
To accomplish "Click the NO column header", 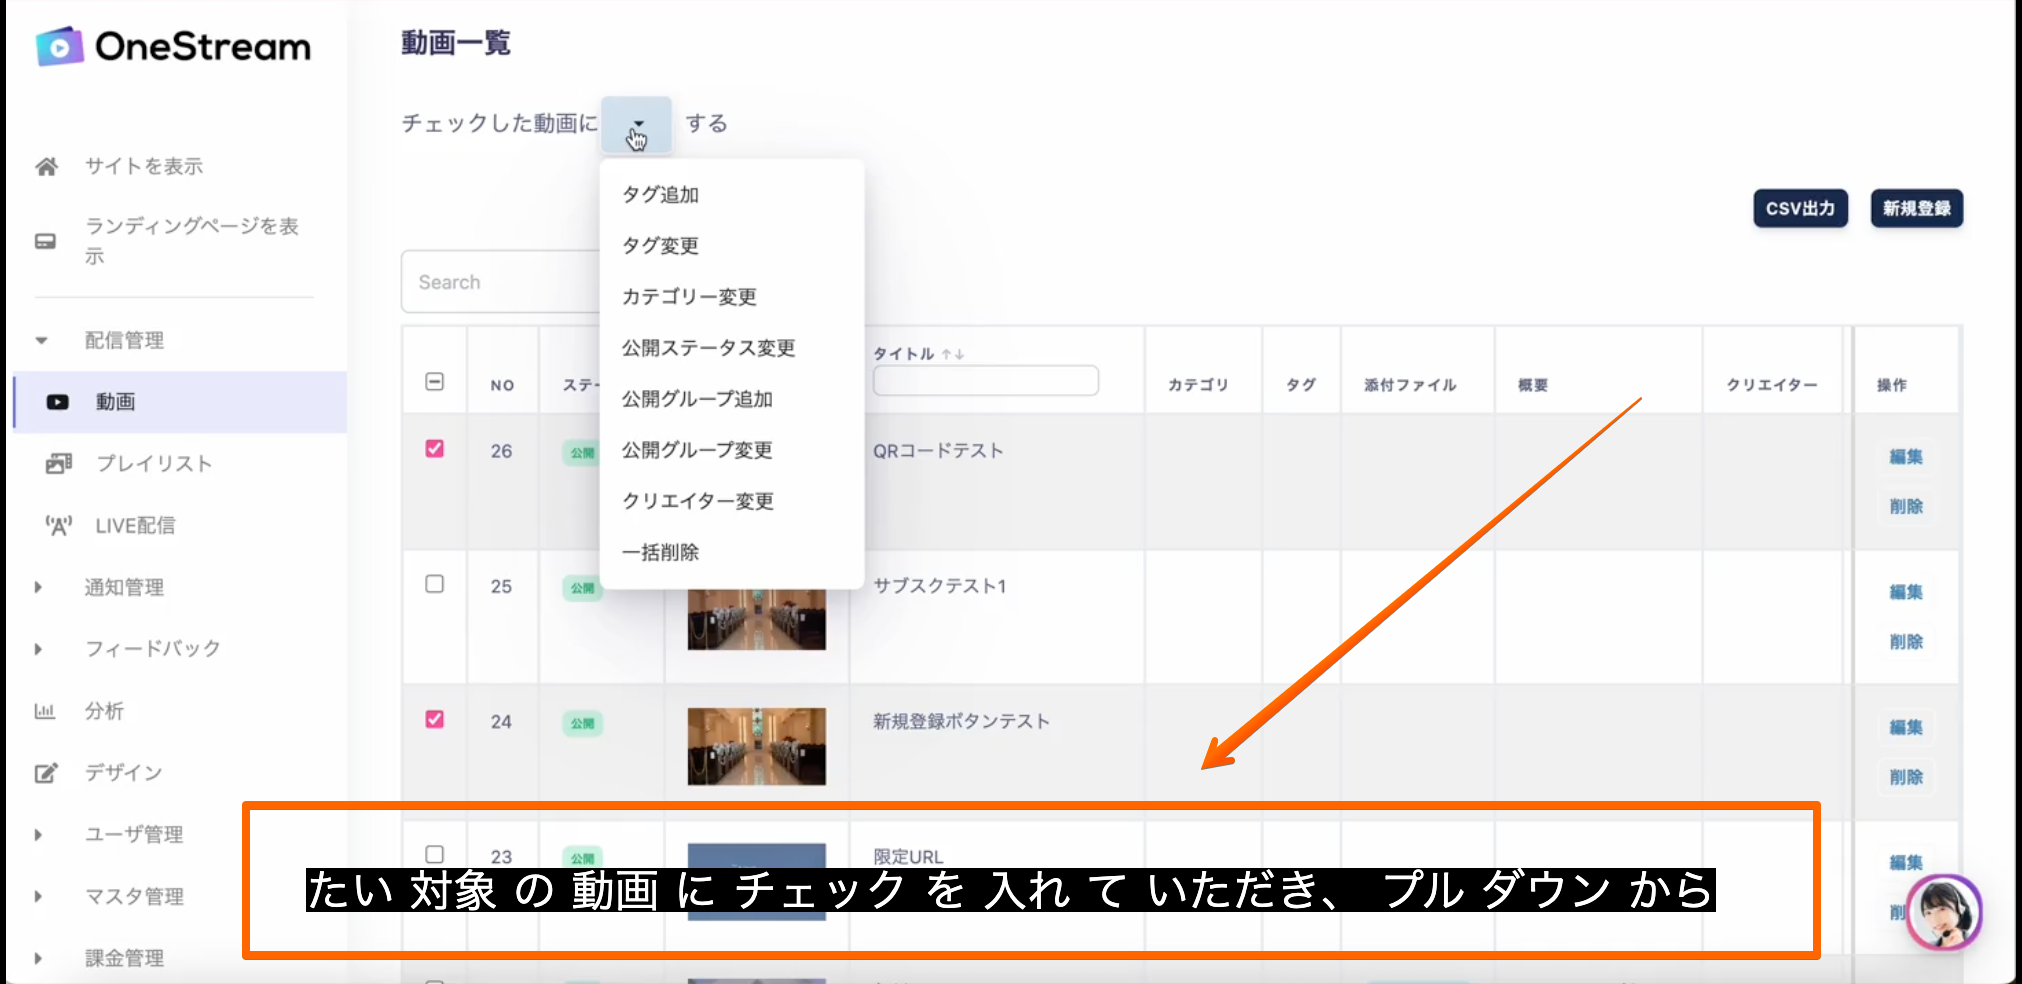I will pyautogui.click(x=502, y=385).
